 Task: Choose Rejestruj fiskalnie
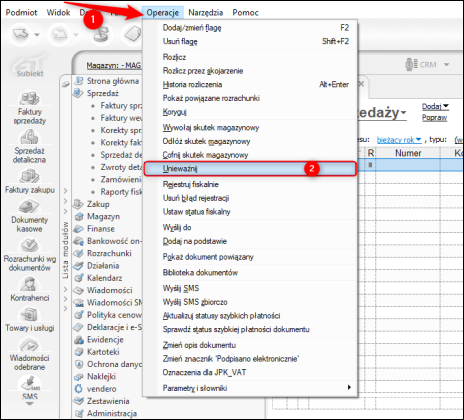250,184
